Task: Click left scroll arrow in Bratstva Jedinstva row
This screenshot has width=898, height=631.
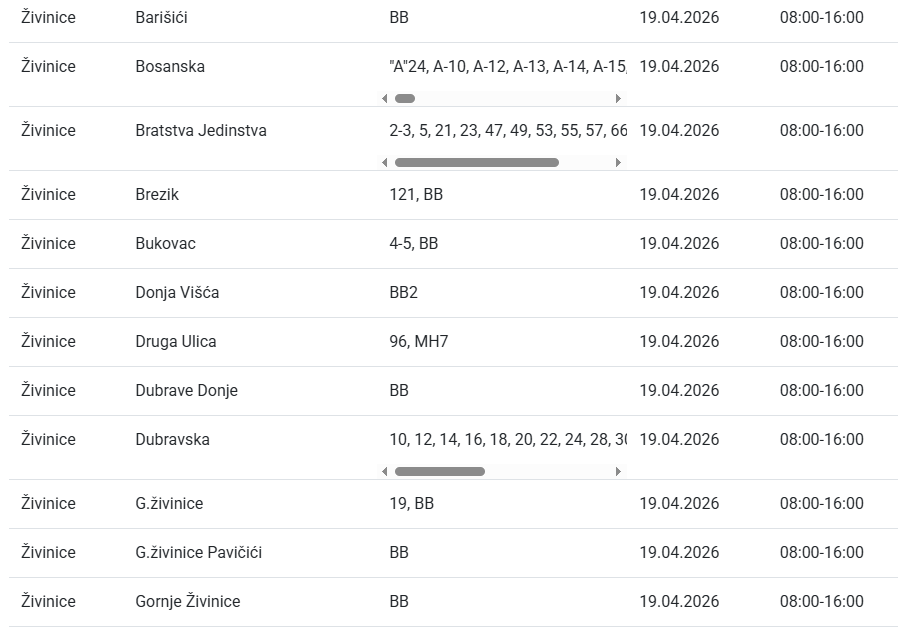Action: (385, 163)
